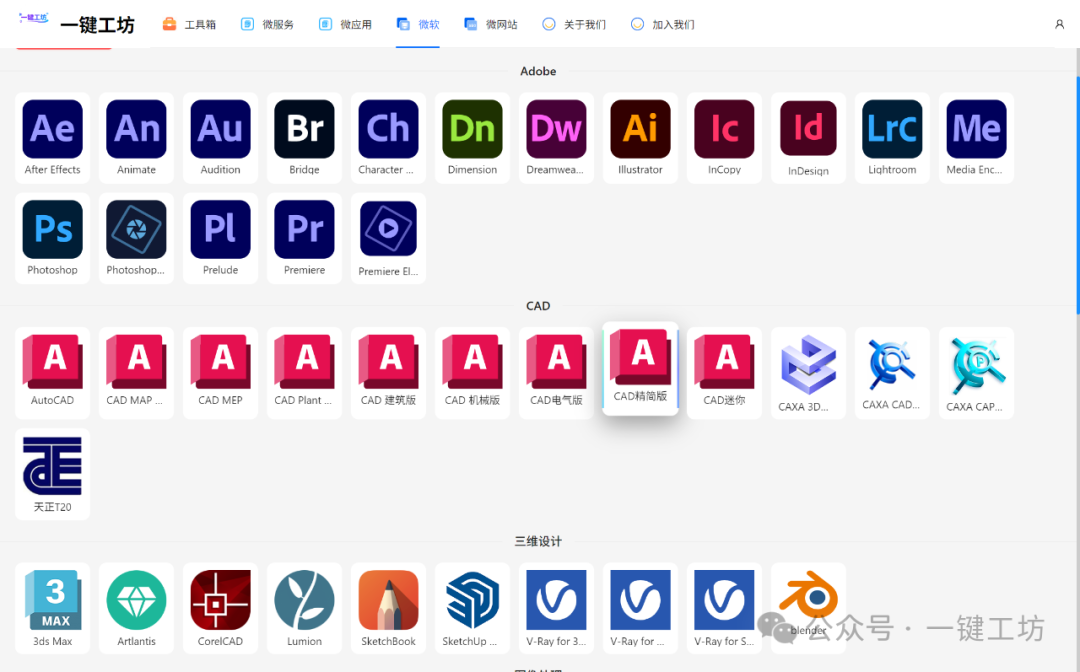Click the V-Ray for SketchUp icon
Viewport: 1080px width, 672px height.
(724, 608)
